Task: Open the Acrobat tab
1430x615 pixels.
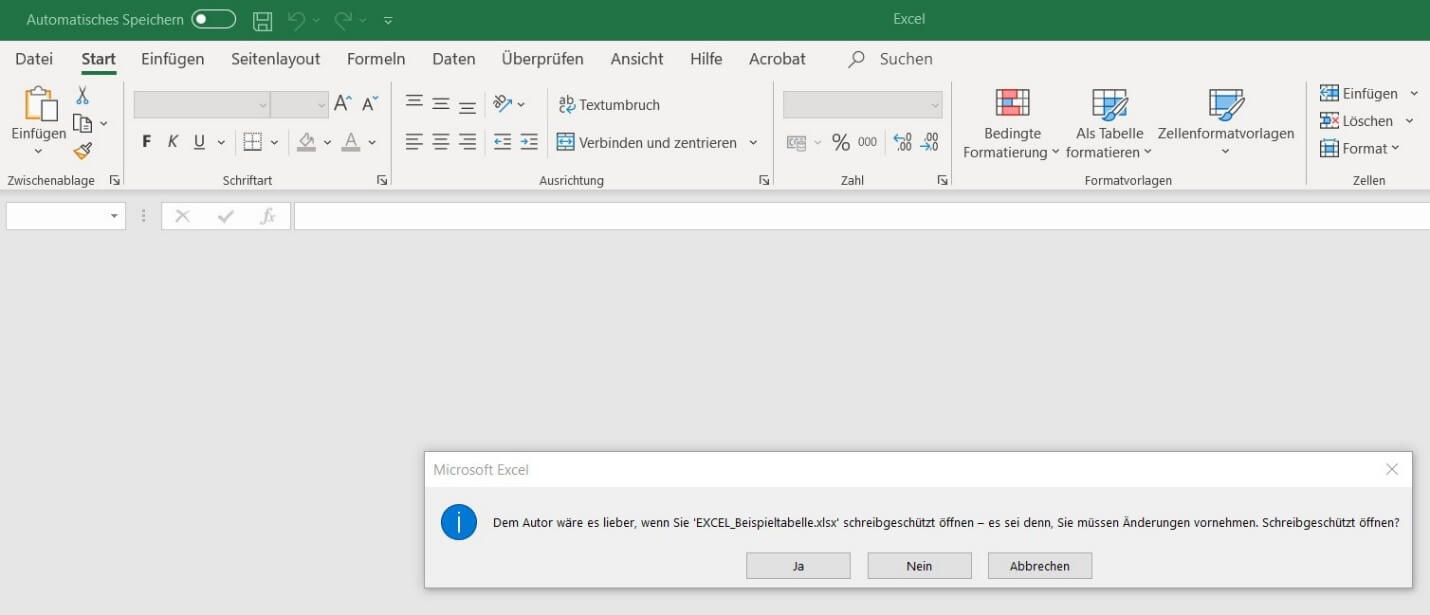Action: click(x=777, y=59)
